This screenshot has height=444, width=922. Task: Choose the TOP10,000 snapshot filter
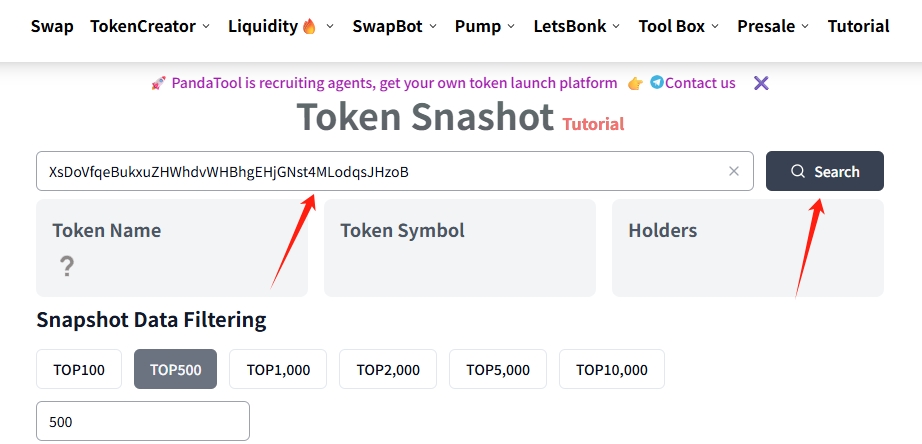(x=611, y=369)
